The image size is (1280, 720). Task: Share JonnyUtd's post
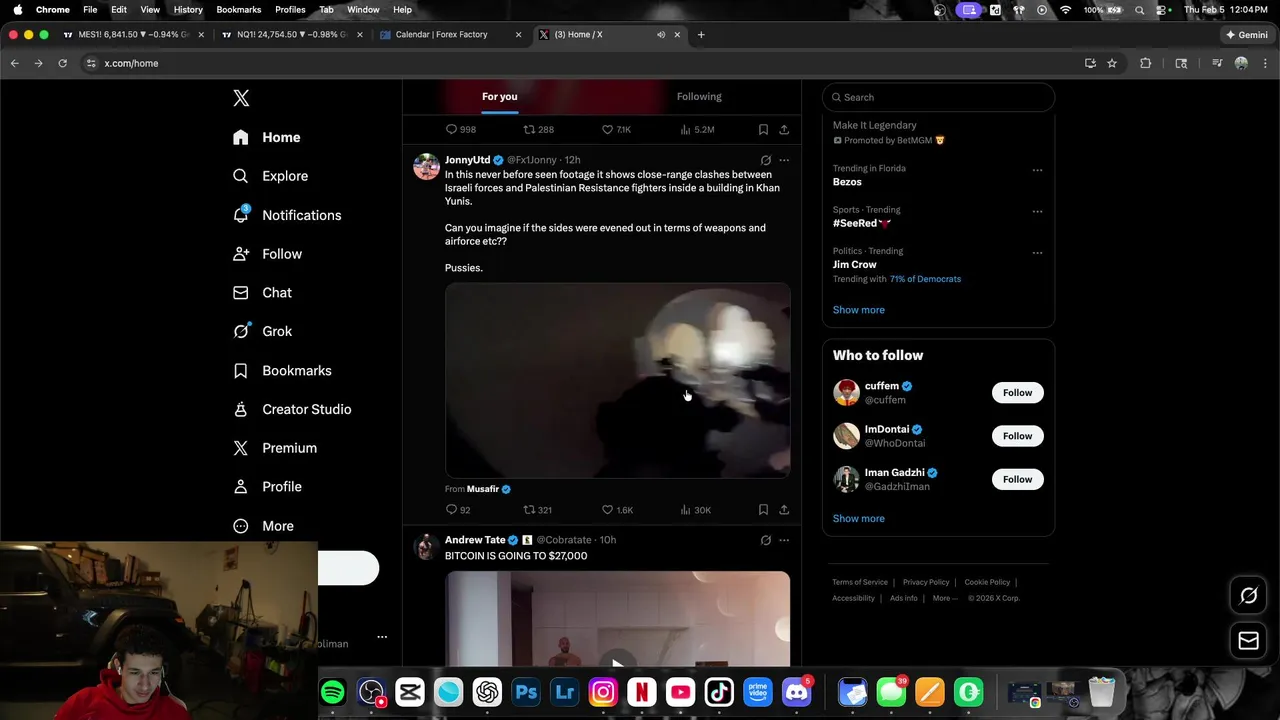784,510
